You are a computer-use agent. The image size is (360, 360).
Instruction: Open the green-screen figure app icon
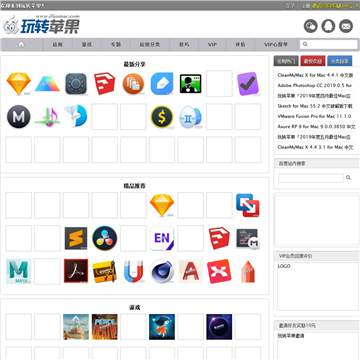click(190, 84)
